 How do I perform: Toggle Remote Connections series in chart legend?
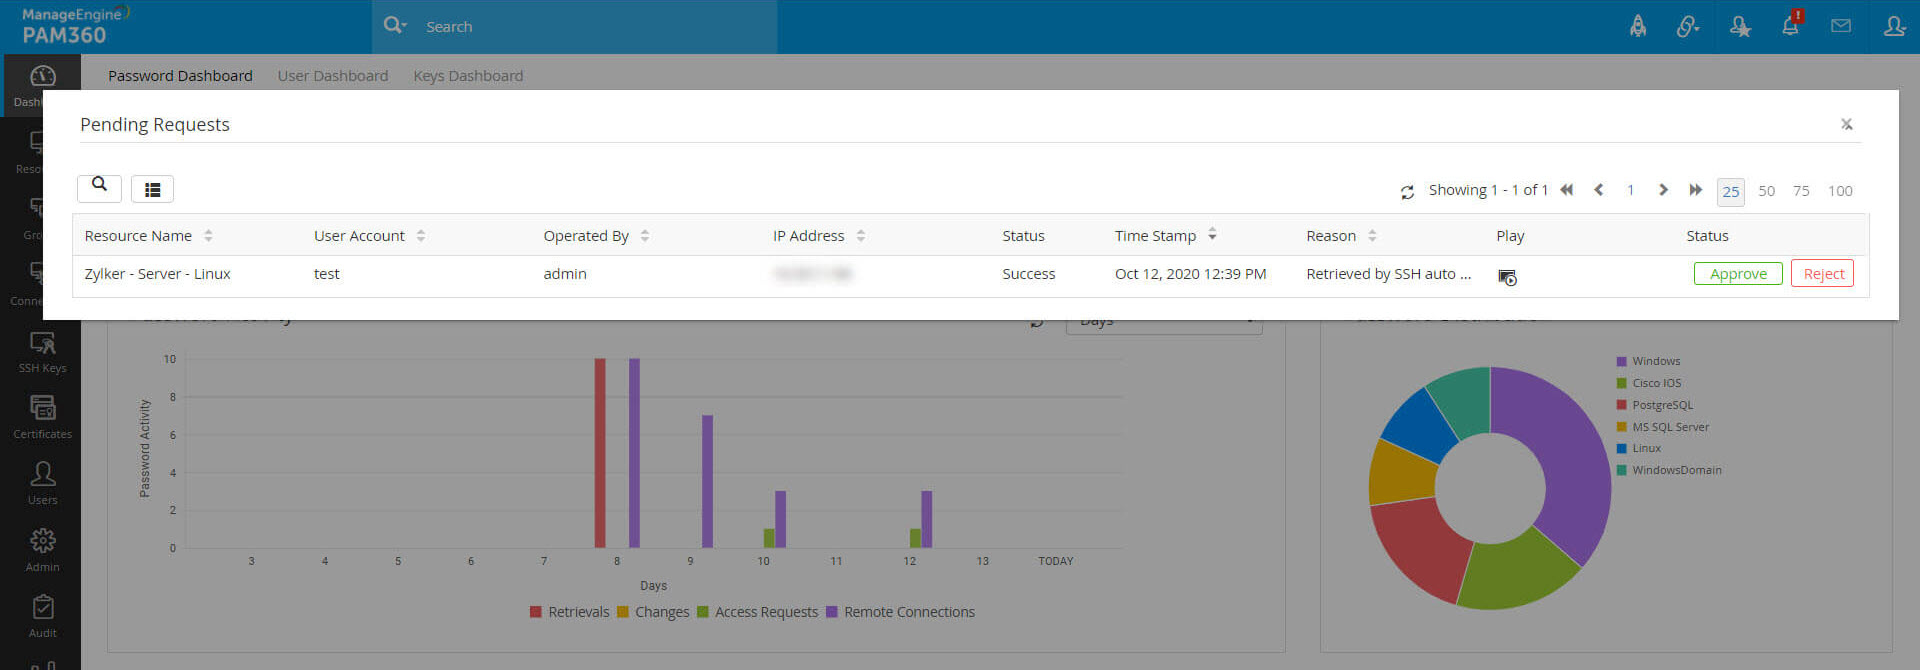point(900,612)
